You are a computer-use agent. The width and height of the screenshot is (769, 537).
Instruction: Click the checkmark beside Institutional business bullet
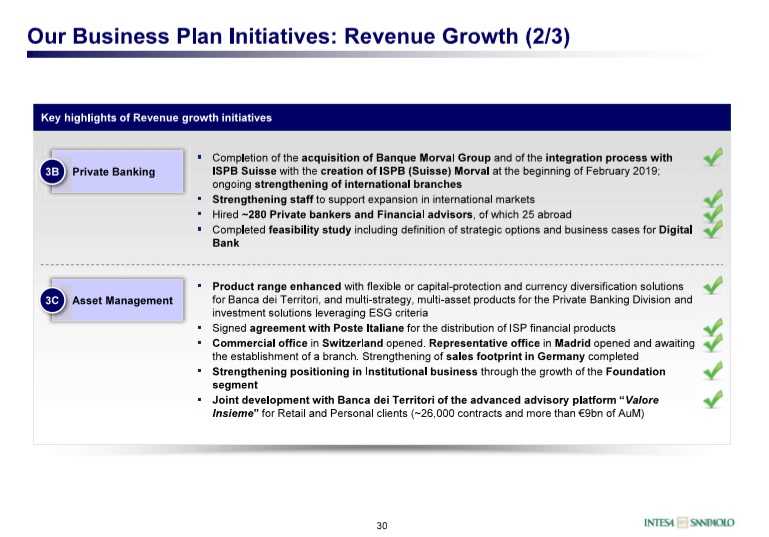(x=713, y=371)
